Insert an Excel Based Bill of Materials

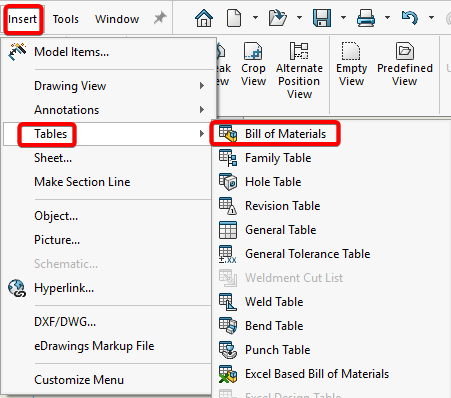(317, 374)
